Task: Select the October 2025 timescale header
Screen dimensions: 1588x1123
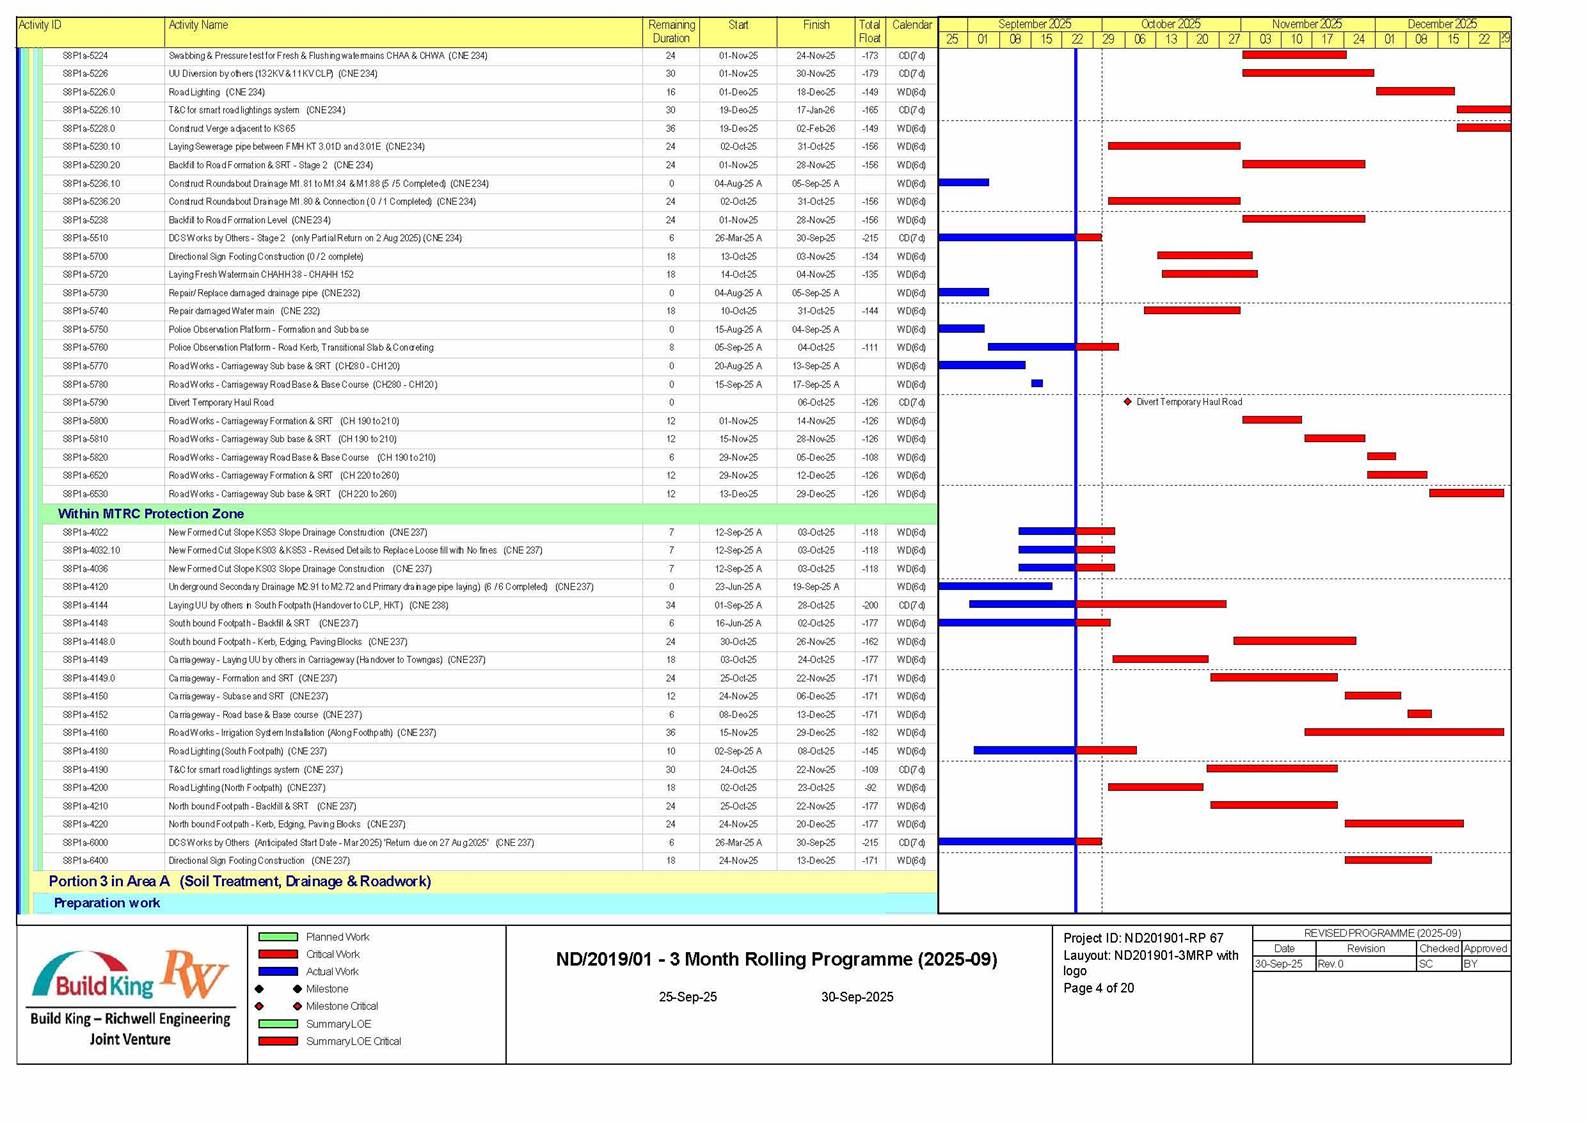Action: 1170,24
